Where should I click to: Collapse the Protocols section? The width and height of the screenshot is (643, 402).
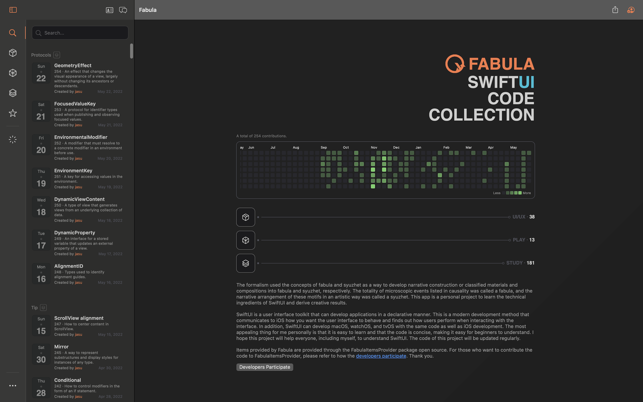coord(57,55)
